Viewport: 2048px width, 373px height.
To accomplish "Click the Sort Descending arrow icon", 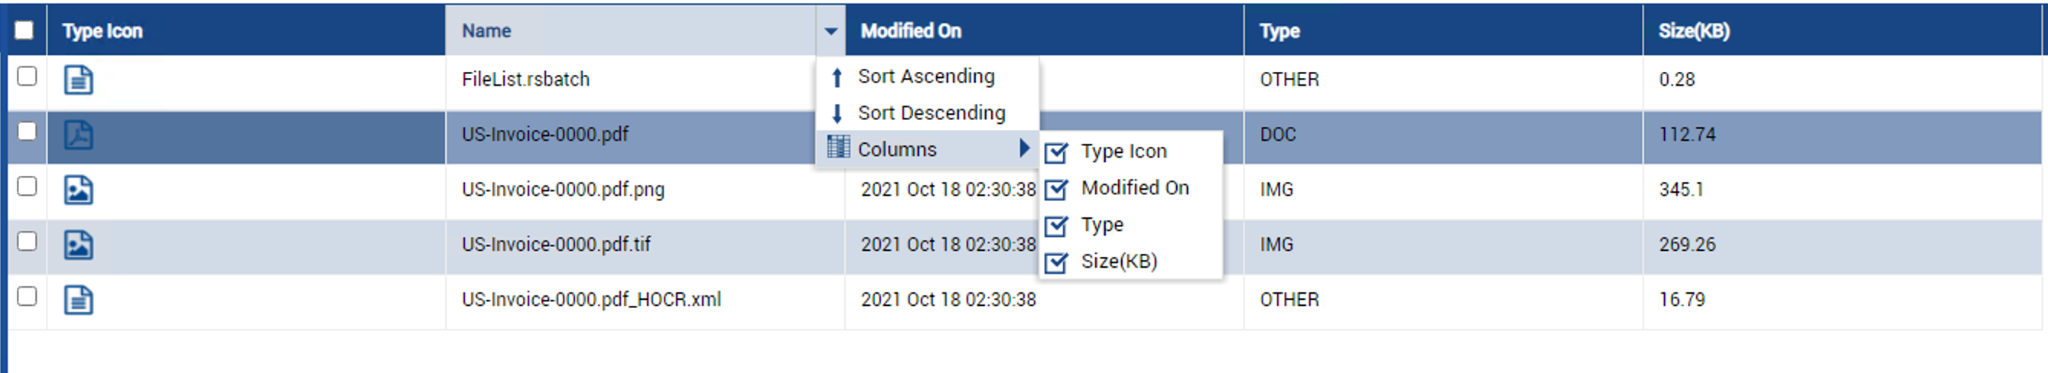I will (837, 113).
